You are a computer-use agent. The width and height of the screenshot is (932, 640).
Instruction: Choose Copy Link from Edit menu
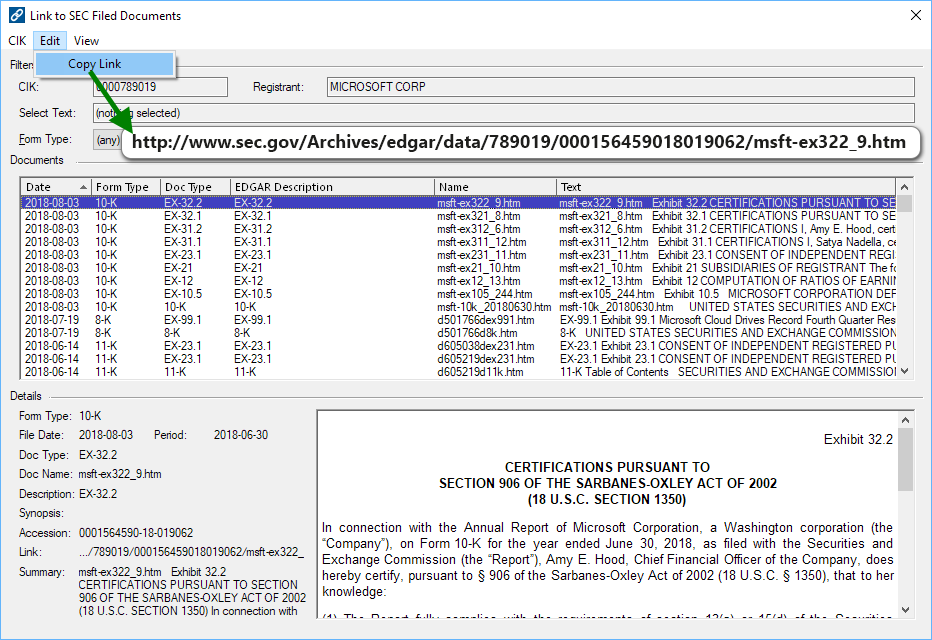(x=105, y=64)
